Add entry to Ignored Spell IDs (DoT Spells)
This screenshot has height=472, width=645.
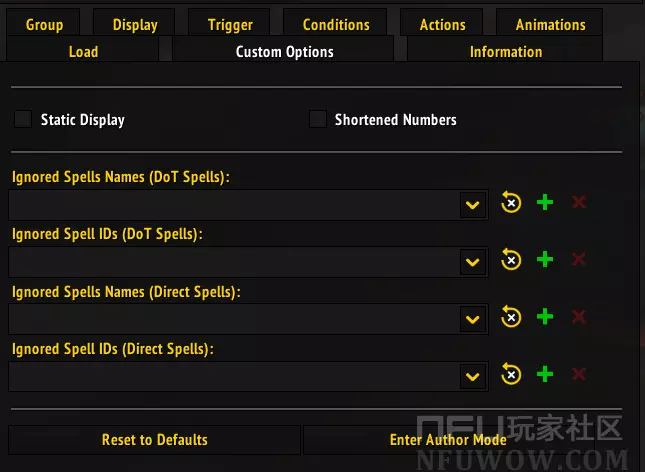coord(545,260)
